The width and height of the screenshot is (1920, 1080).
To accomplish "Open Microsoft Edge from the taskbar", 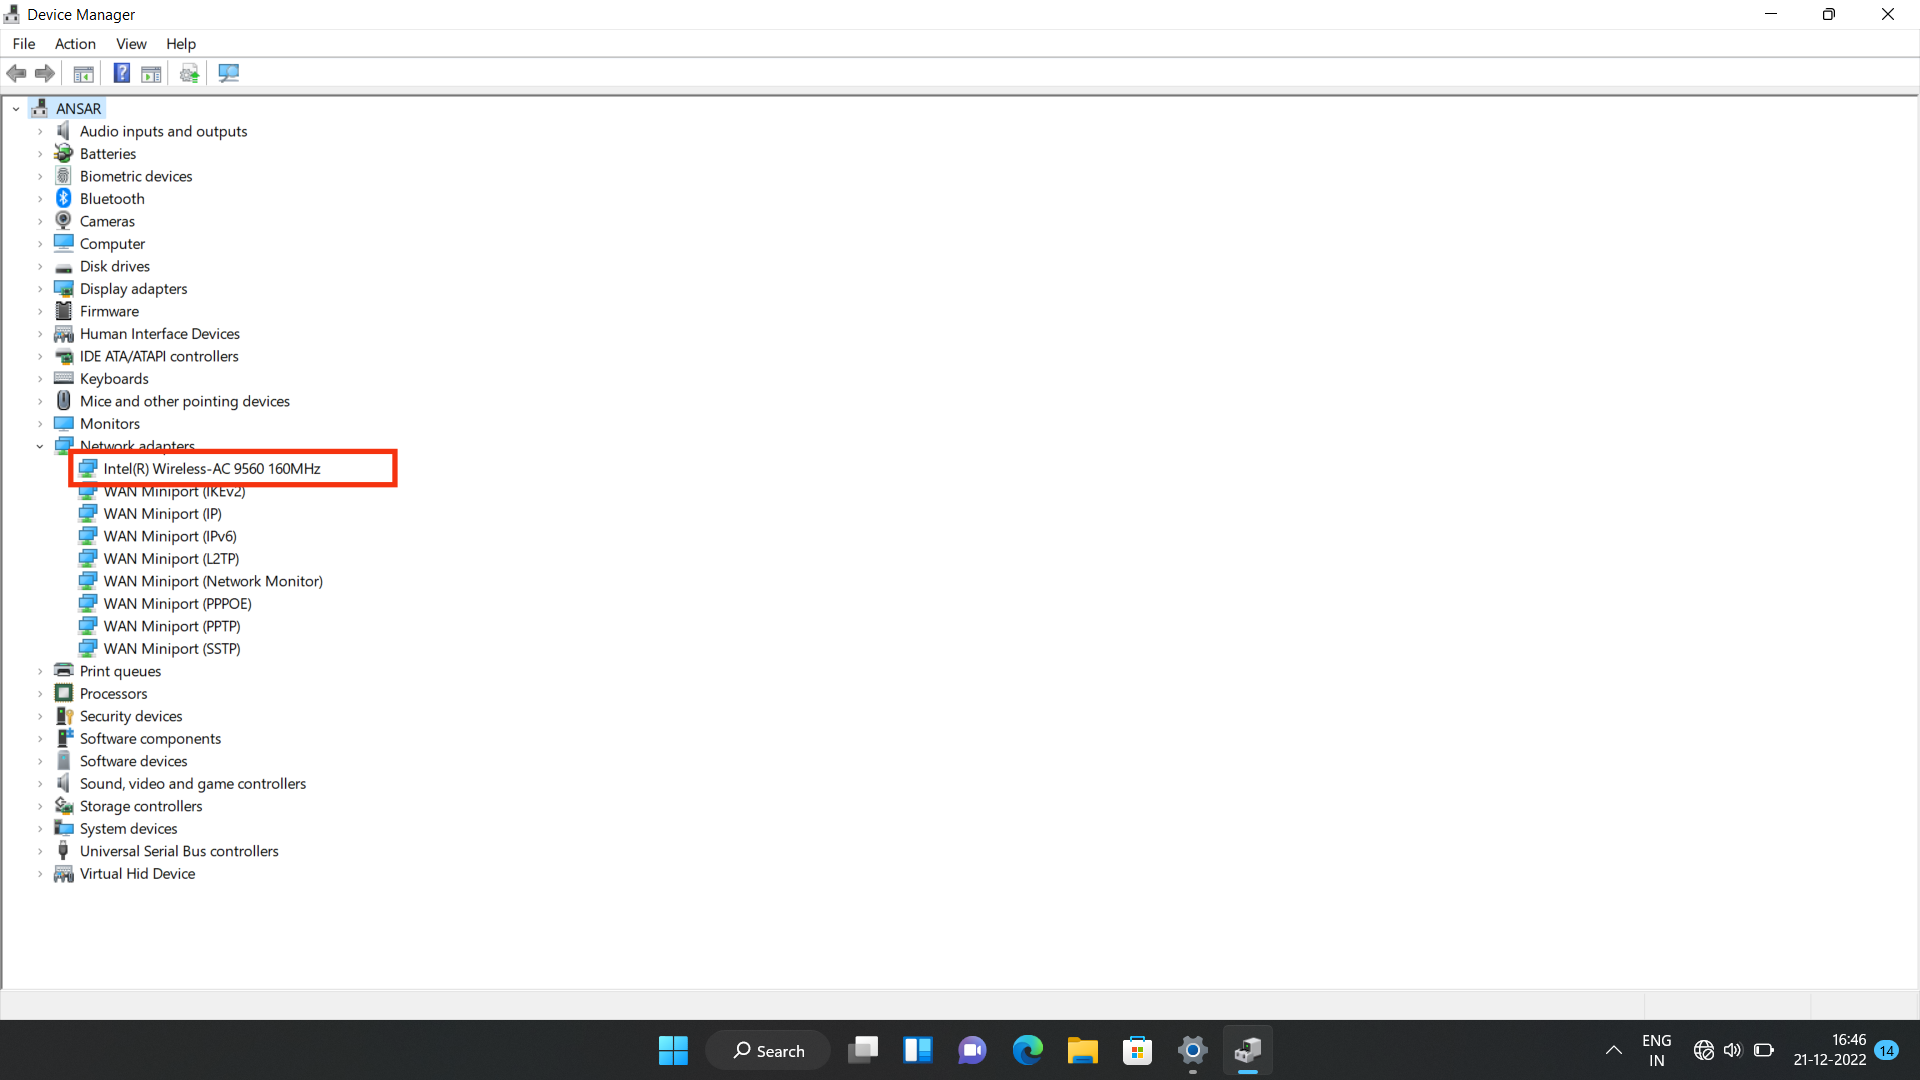I will 1028,1050.
